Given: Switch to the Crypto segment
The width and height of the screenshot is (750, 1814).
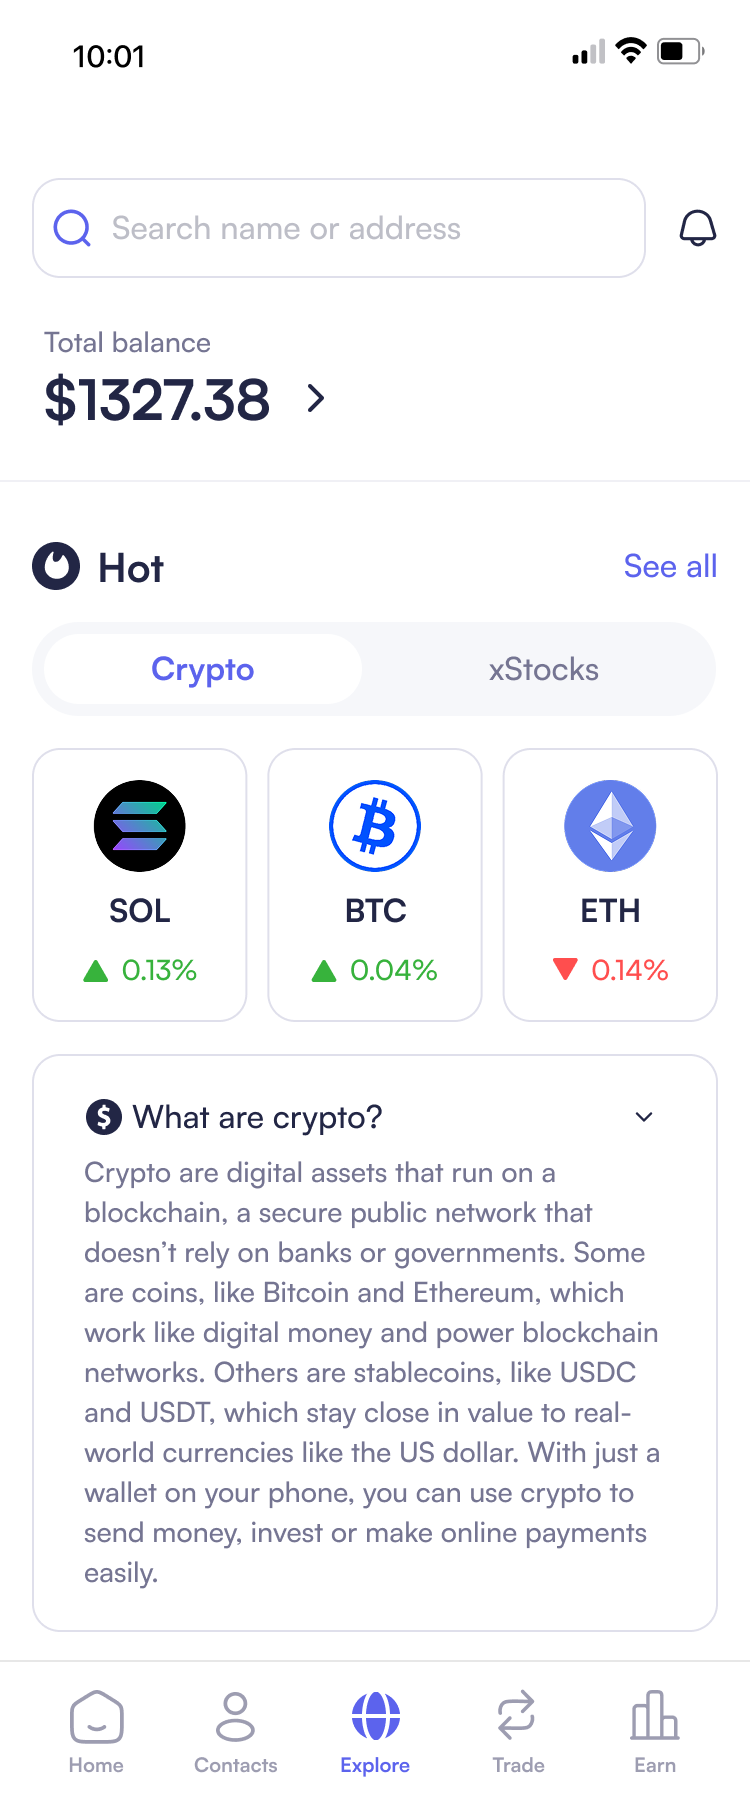Looking at the screenshot, I should click(x=203, y=669).
